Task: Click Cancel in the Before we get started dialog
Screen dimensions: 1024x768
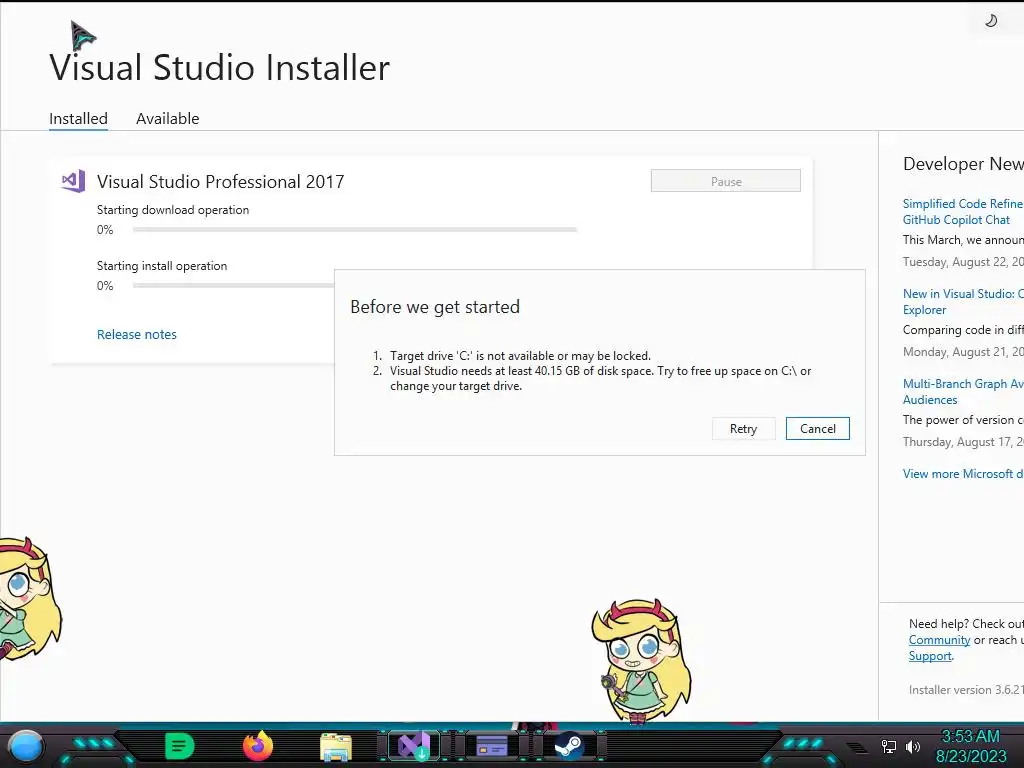Action: click(x=818, y=428)
